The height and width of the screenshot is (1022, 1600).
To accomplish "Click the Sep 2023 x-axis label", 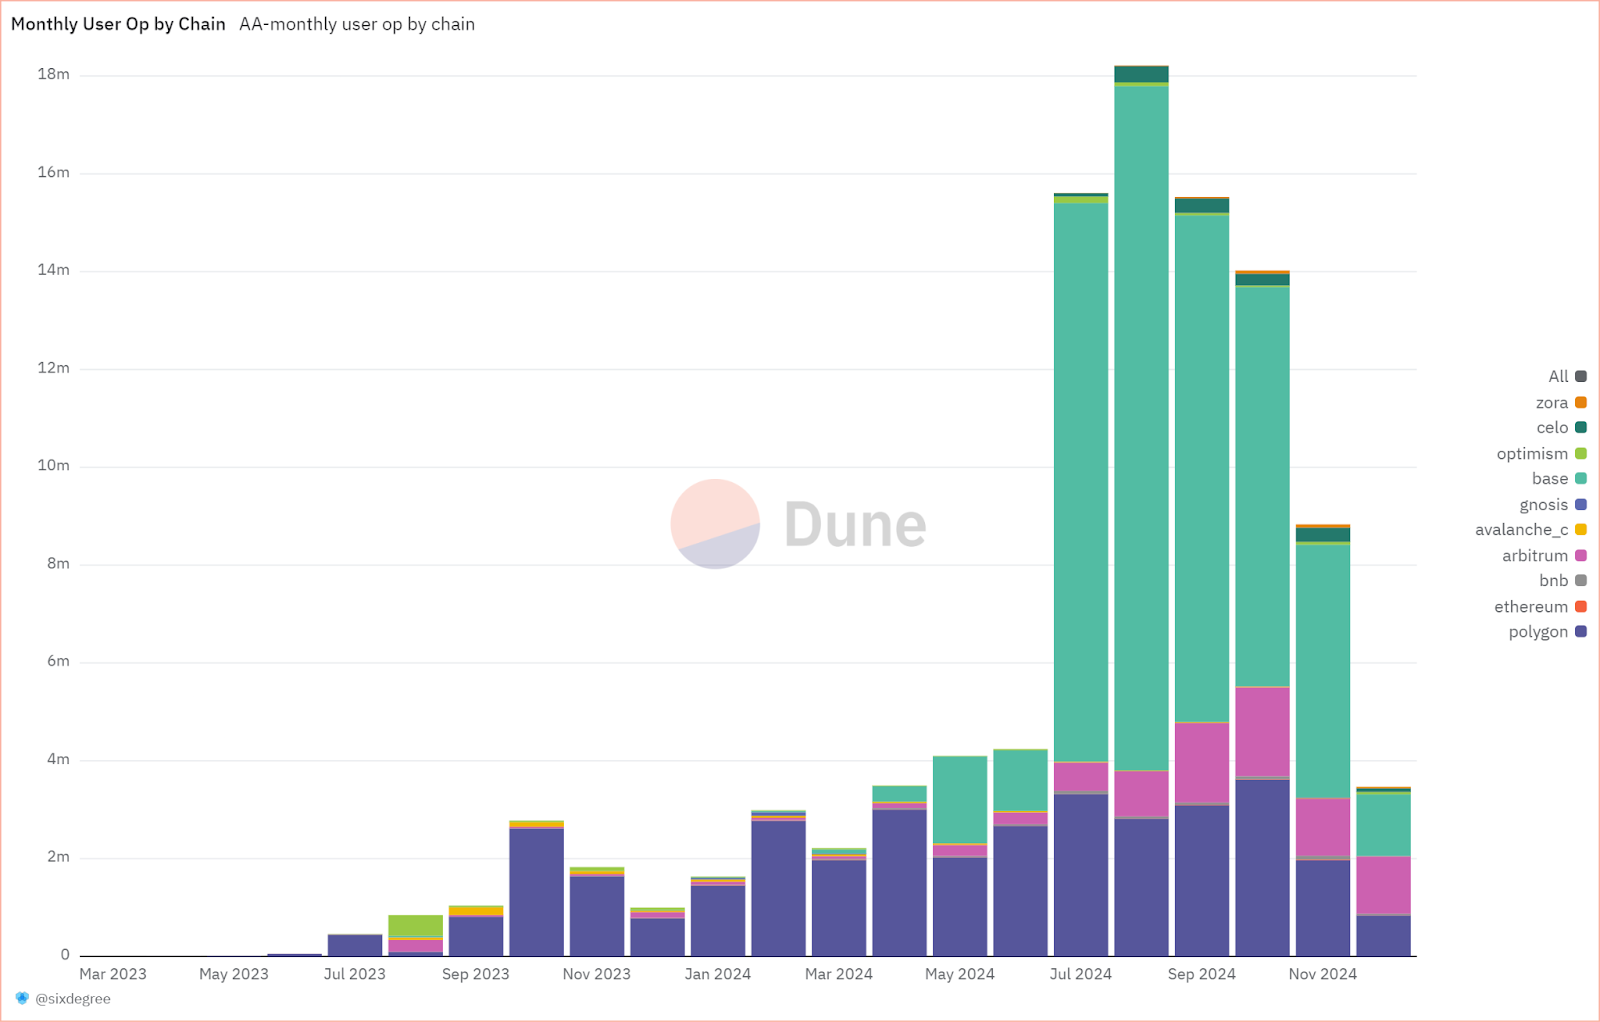I will point(476,974).
